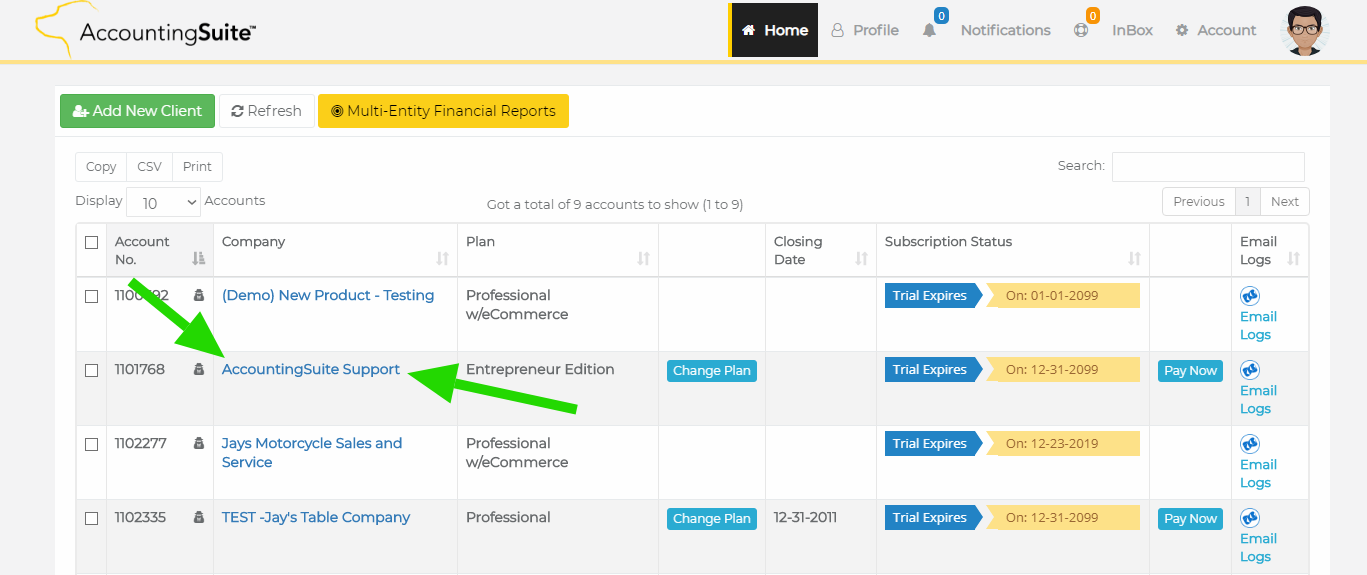Screen dimensions: 1367x575
Task: Open AccountingSuite Support company link
Action: point(311,370)
